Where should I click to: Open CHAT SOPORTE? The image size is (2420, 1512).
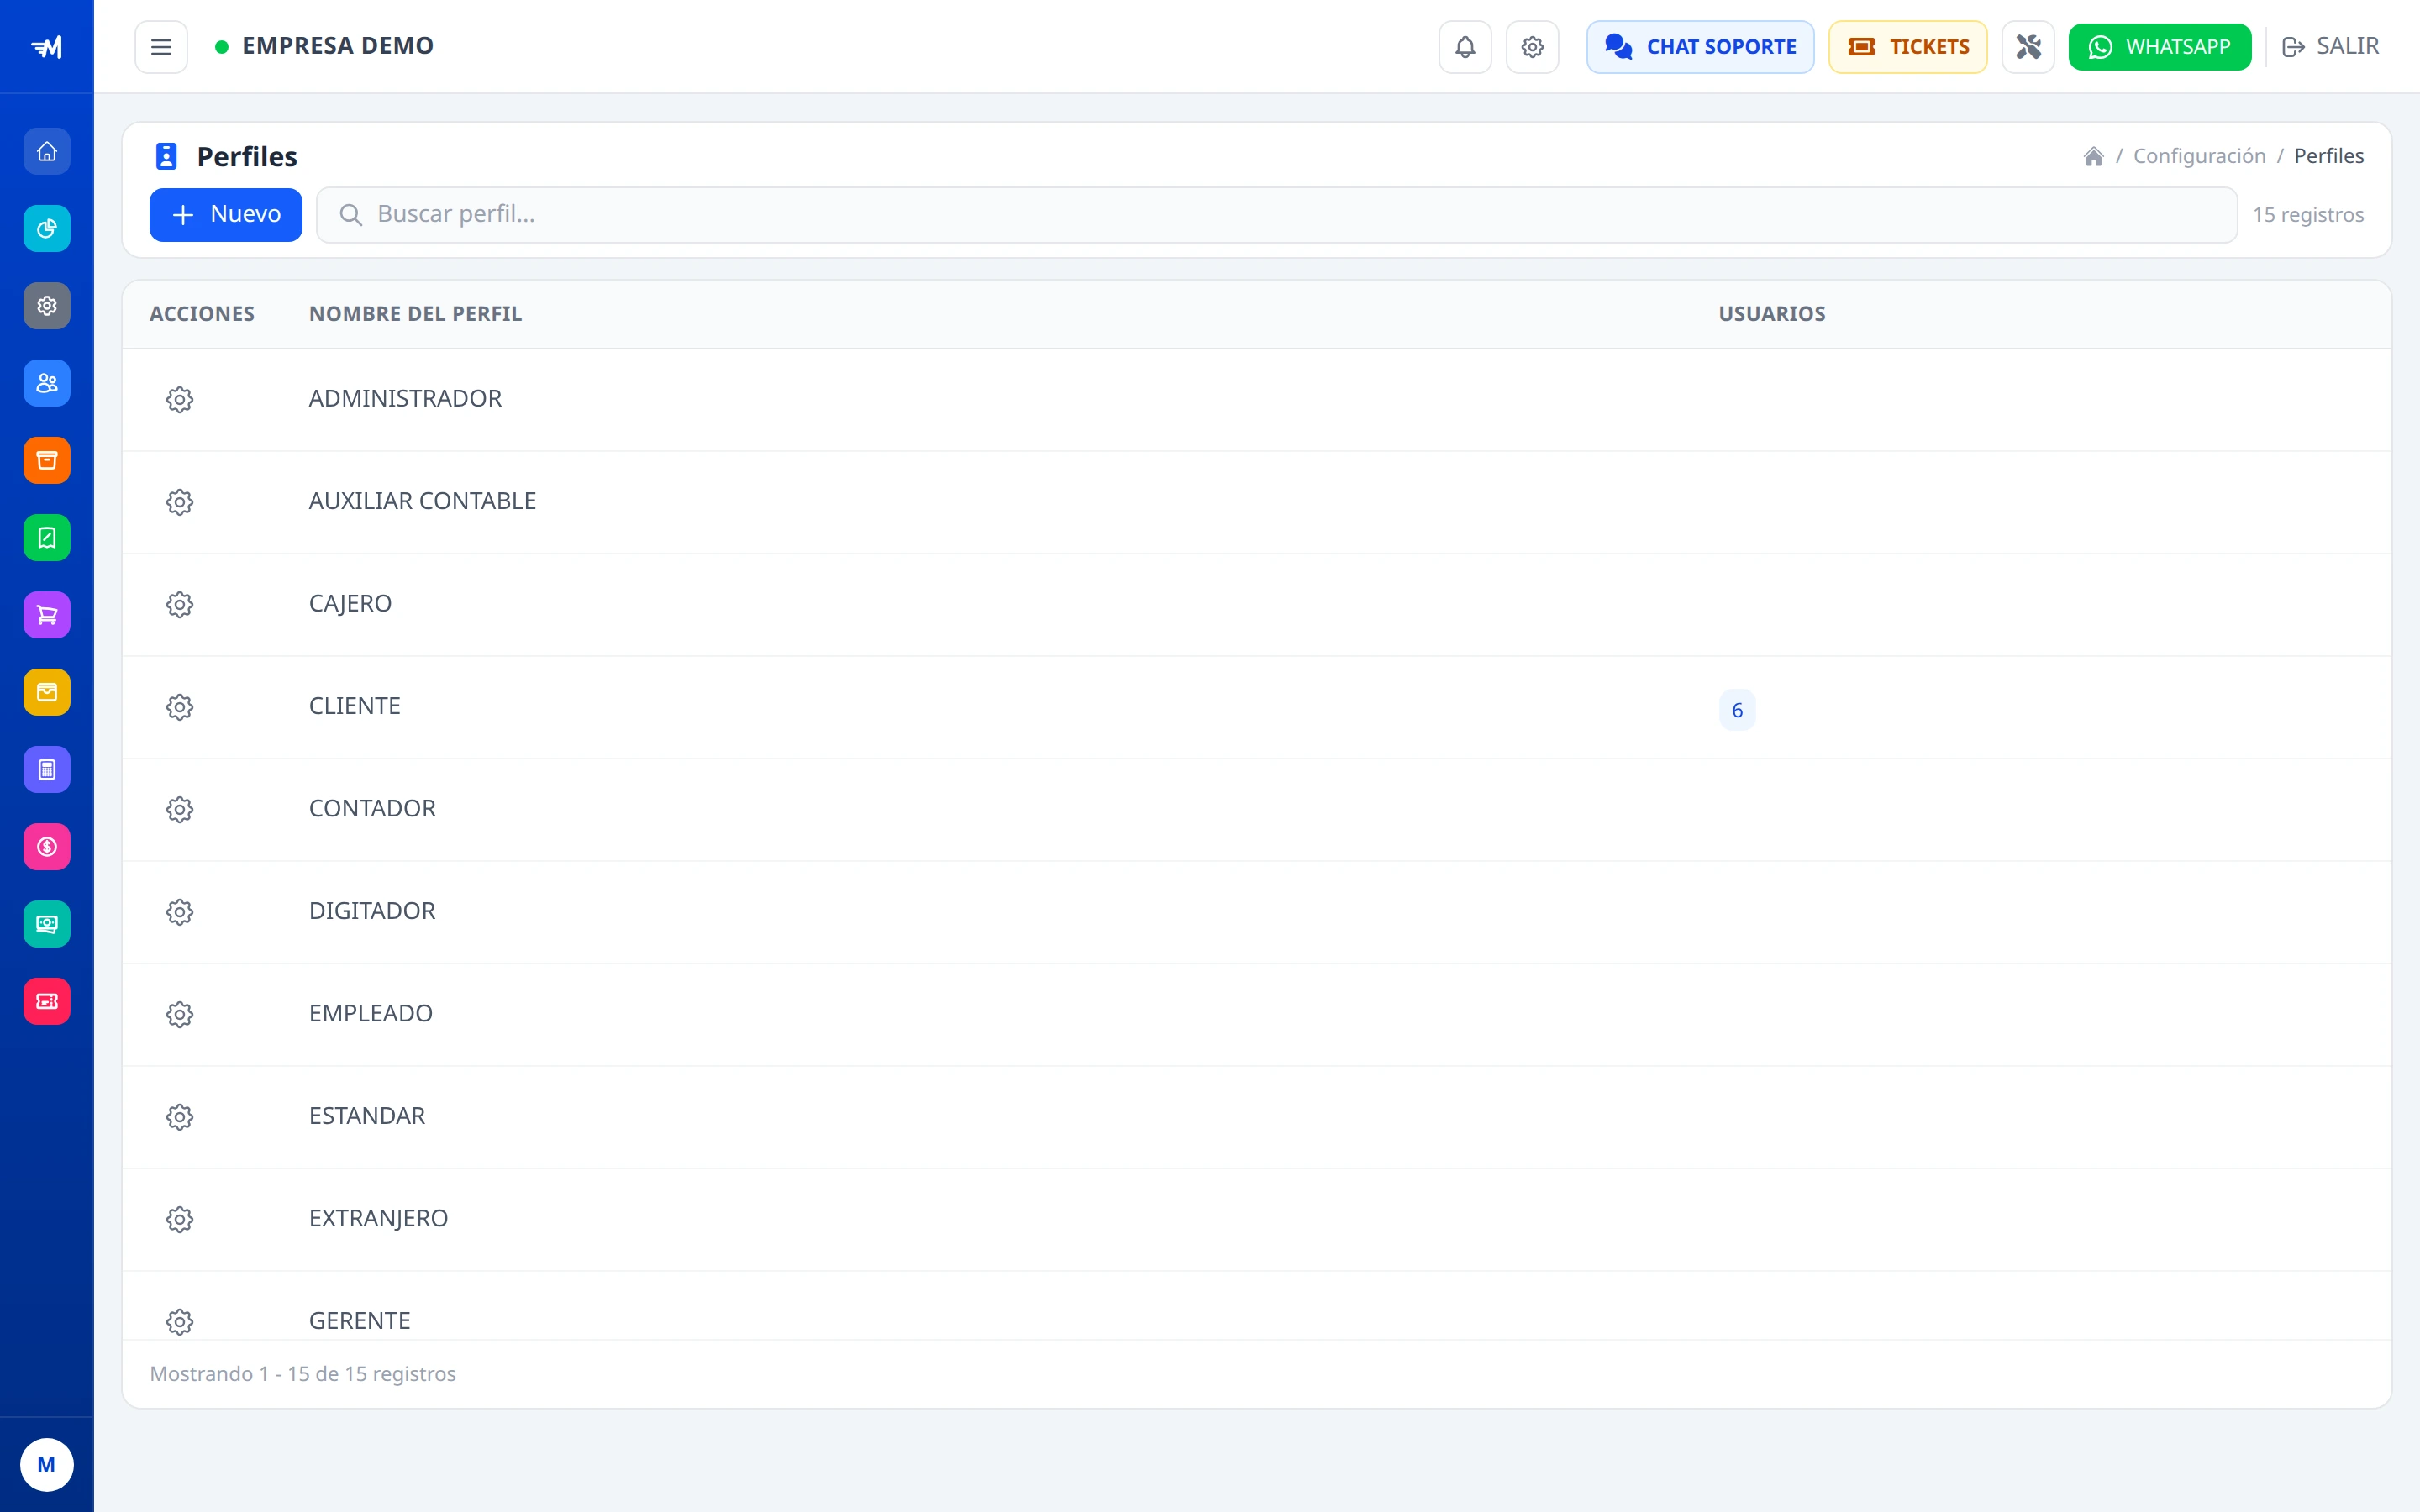pos(1700,47)
